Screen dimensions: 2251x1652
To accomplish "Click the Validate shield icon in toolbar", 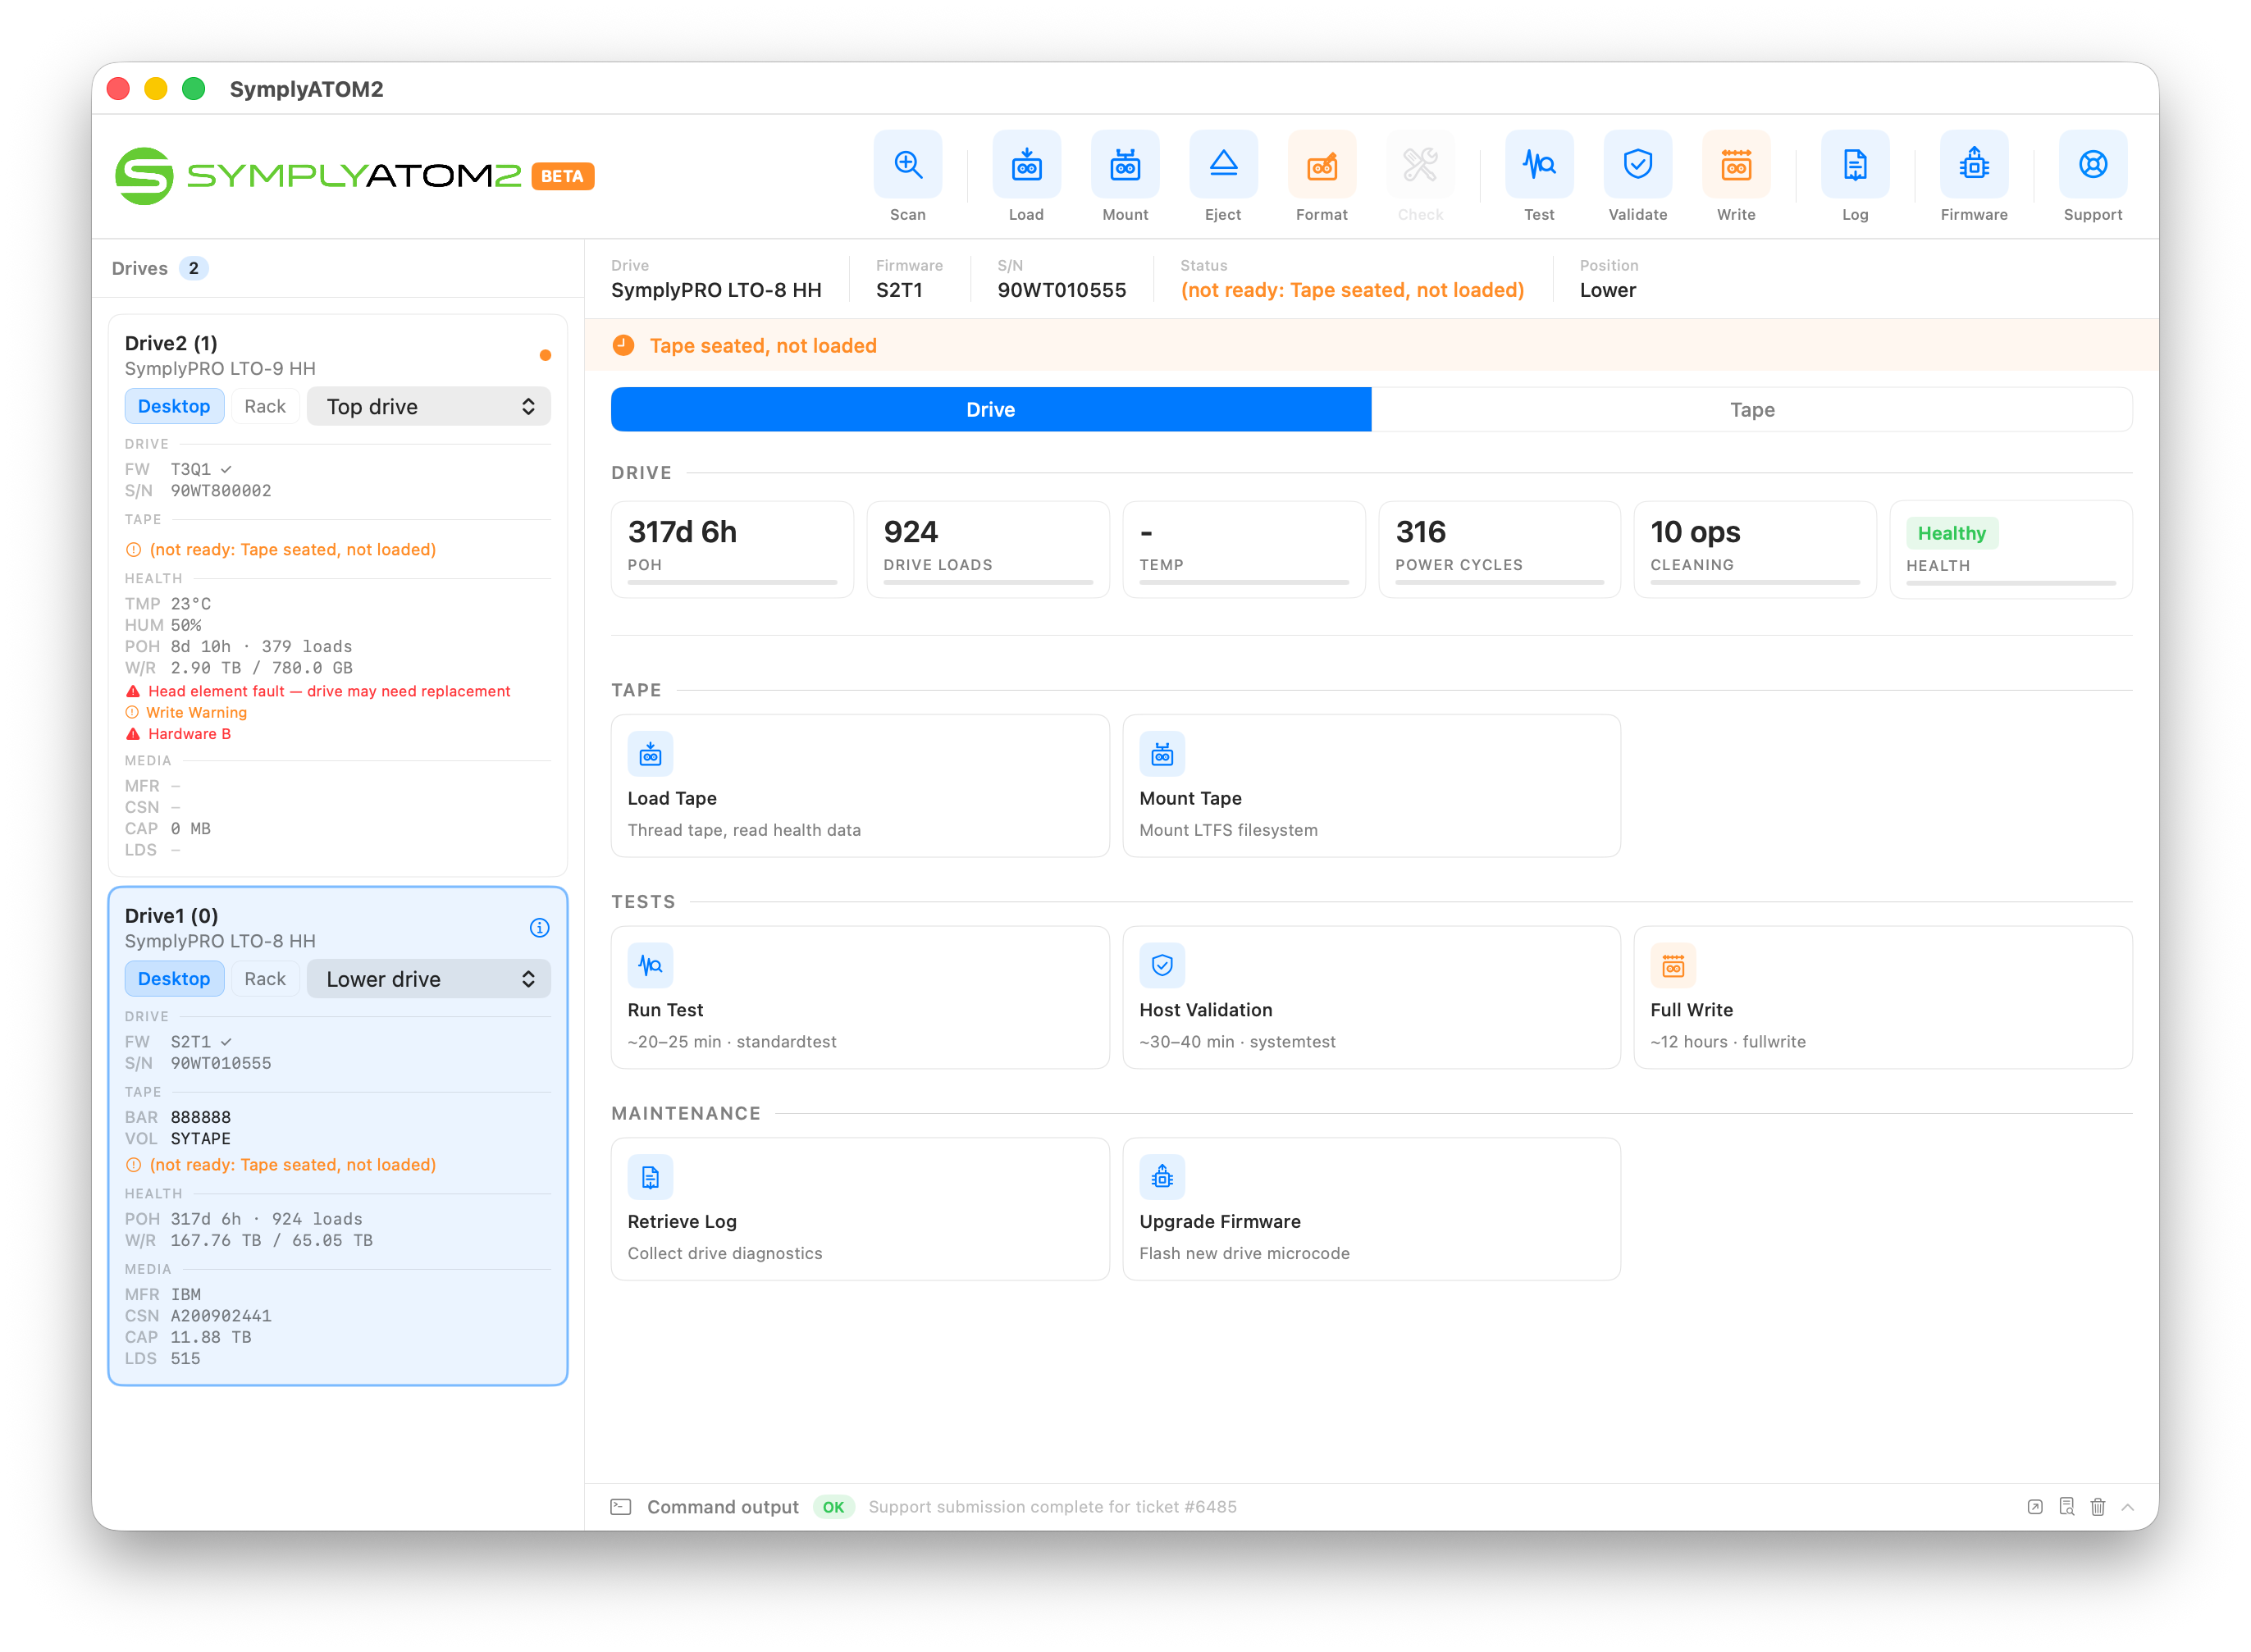I will click(x=1638, y=165).
